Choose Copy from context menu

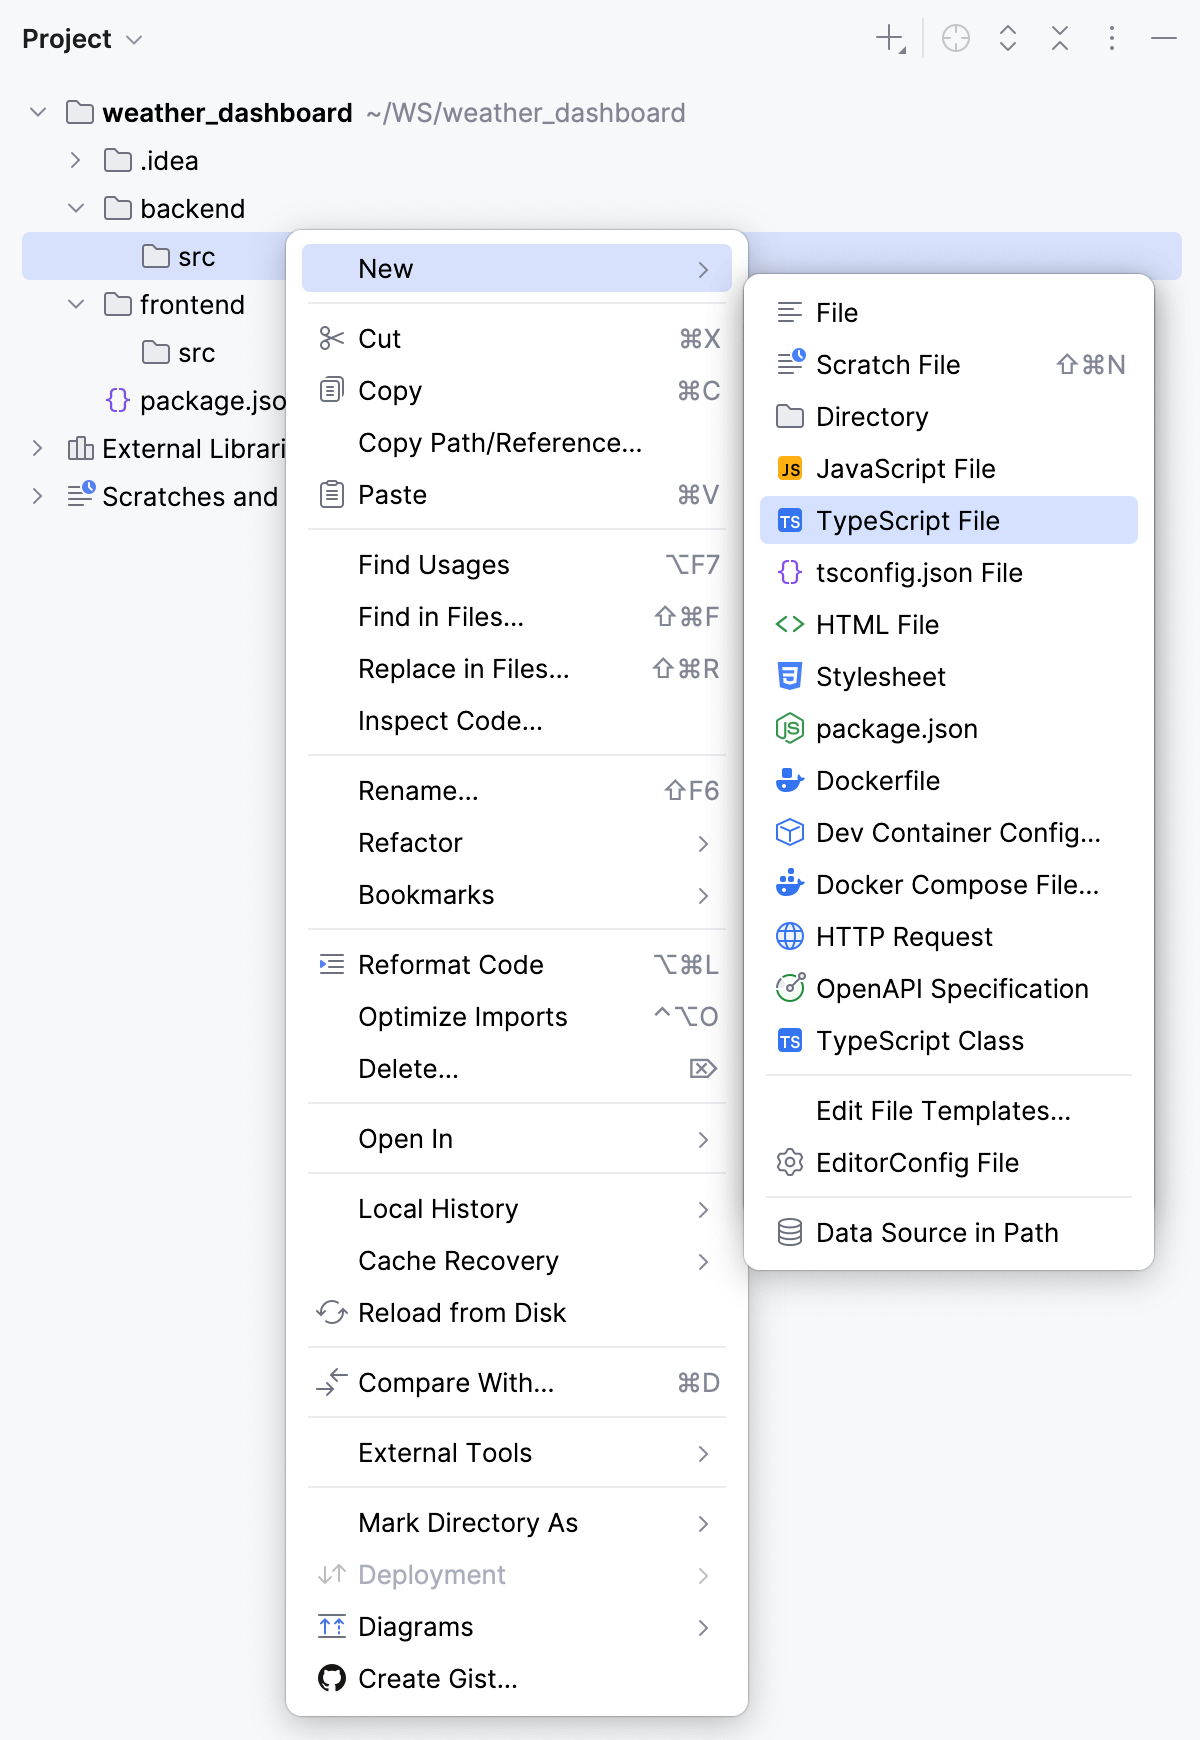[517, 390]
